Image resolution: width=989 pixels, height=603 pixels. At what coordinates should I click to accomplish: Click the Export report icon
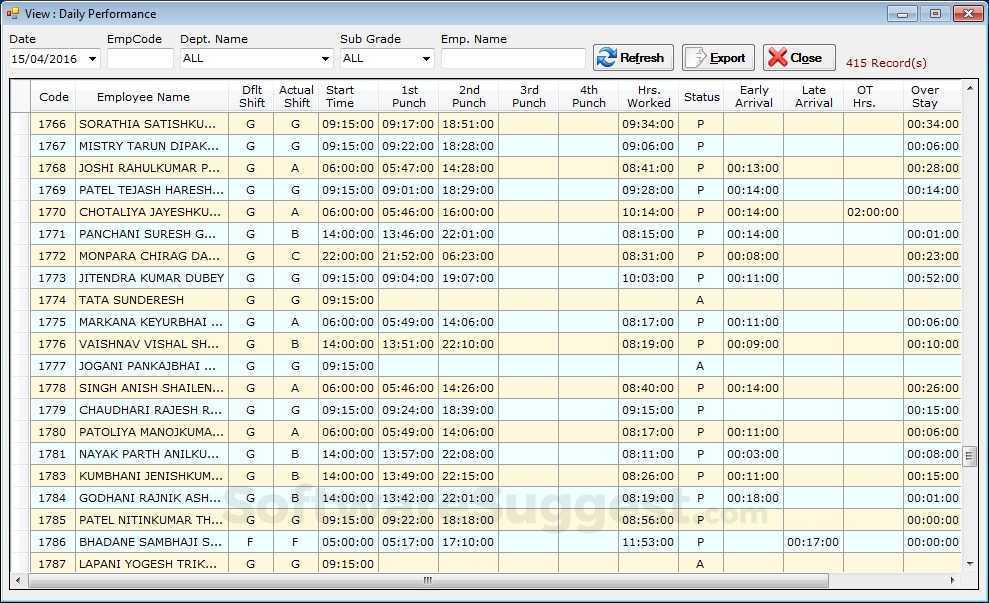click(x=717, y=57)
